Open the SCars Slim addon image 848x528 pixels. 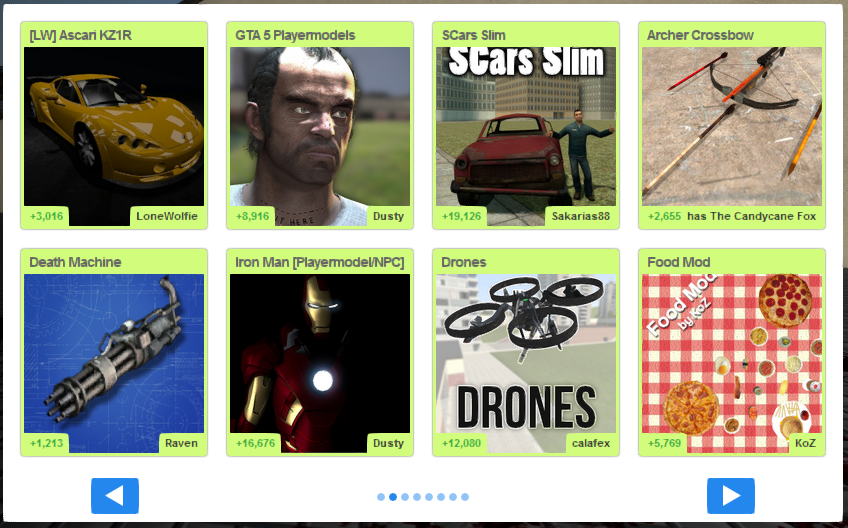526,136
